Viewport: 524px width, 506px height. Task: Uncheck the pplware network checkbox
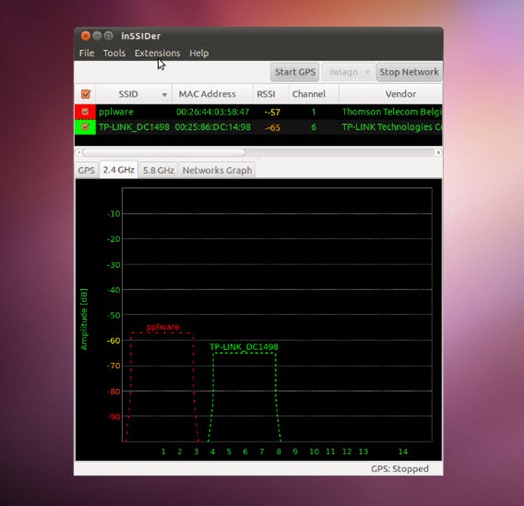click(x=85, y=112)
